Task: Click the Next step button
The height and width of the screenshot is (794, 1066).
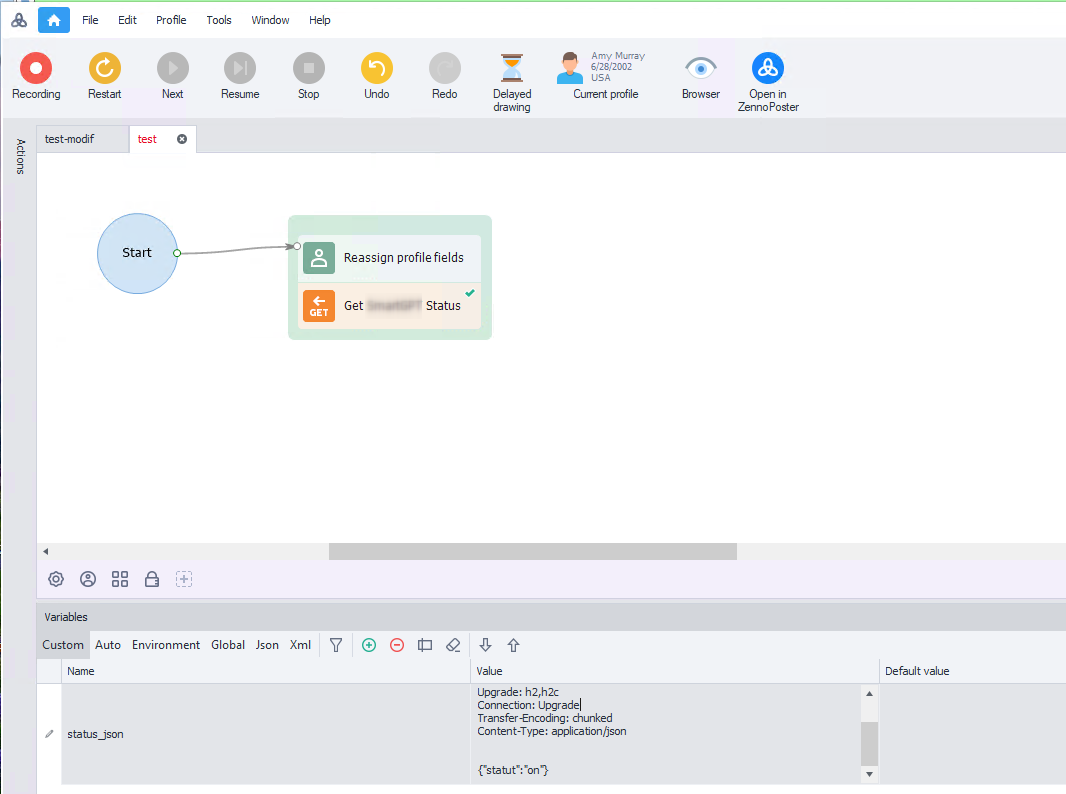Action: (x=173, y=76)
